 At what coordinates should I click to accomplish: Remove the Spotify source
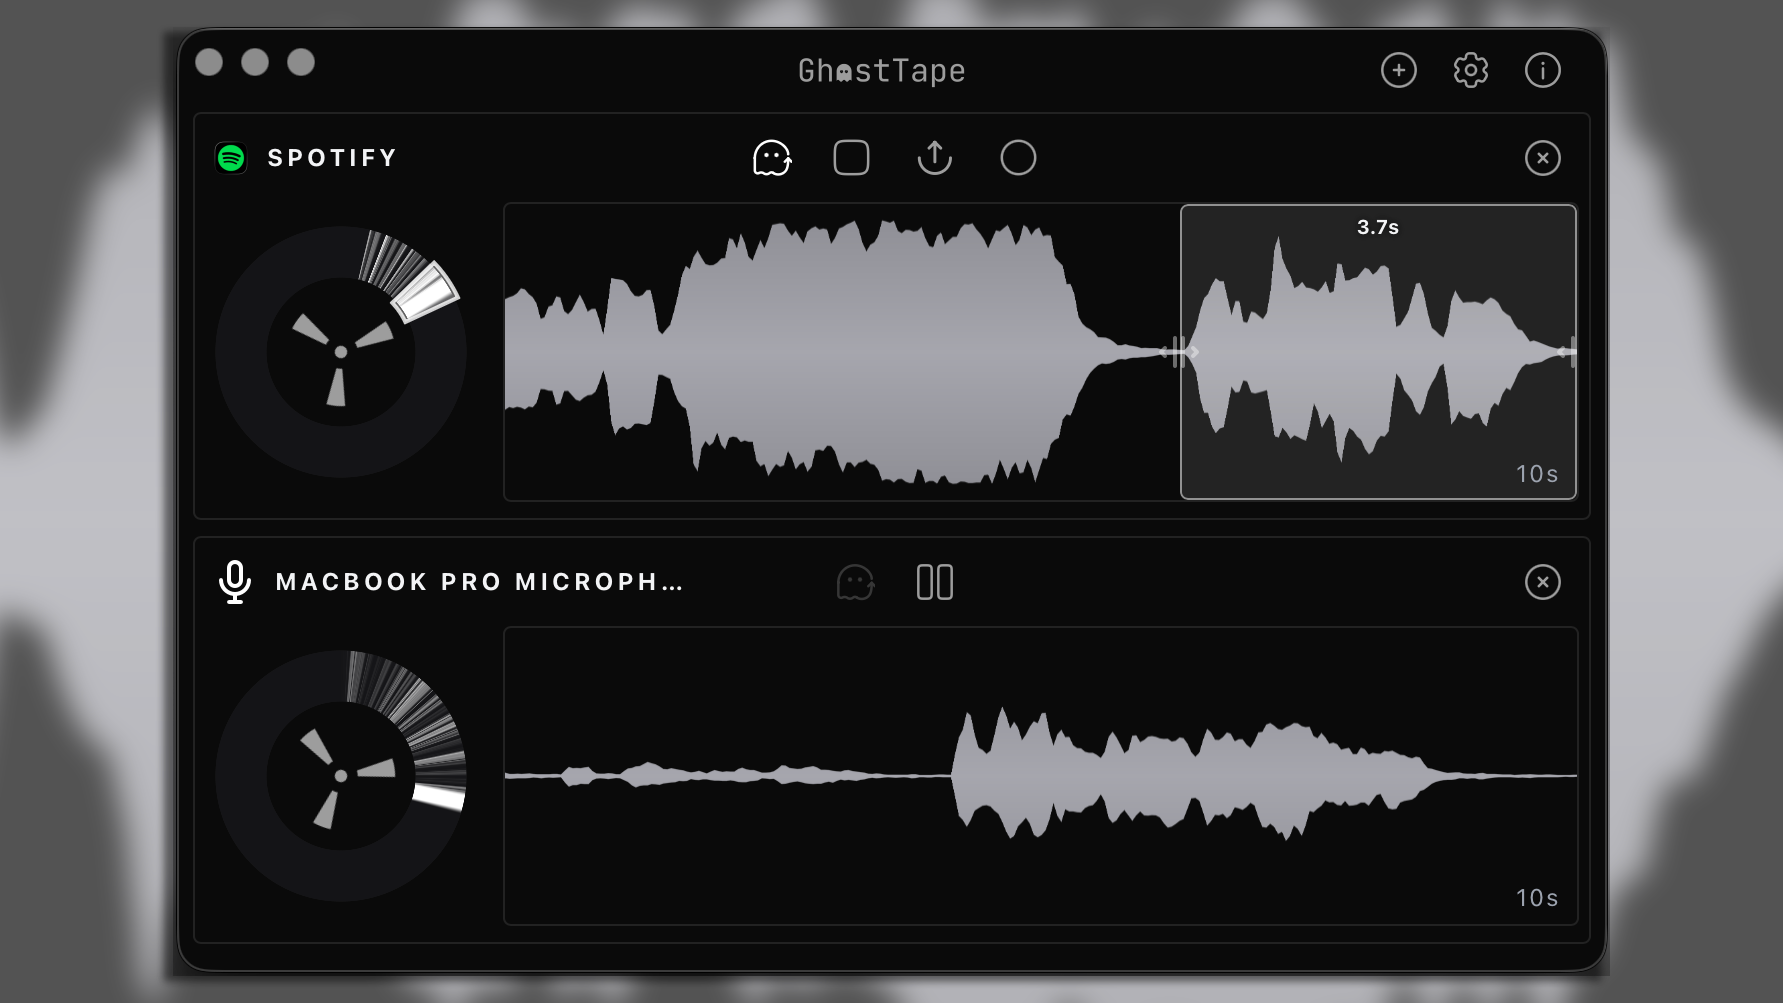[1542, 158]
